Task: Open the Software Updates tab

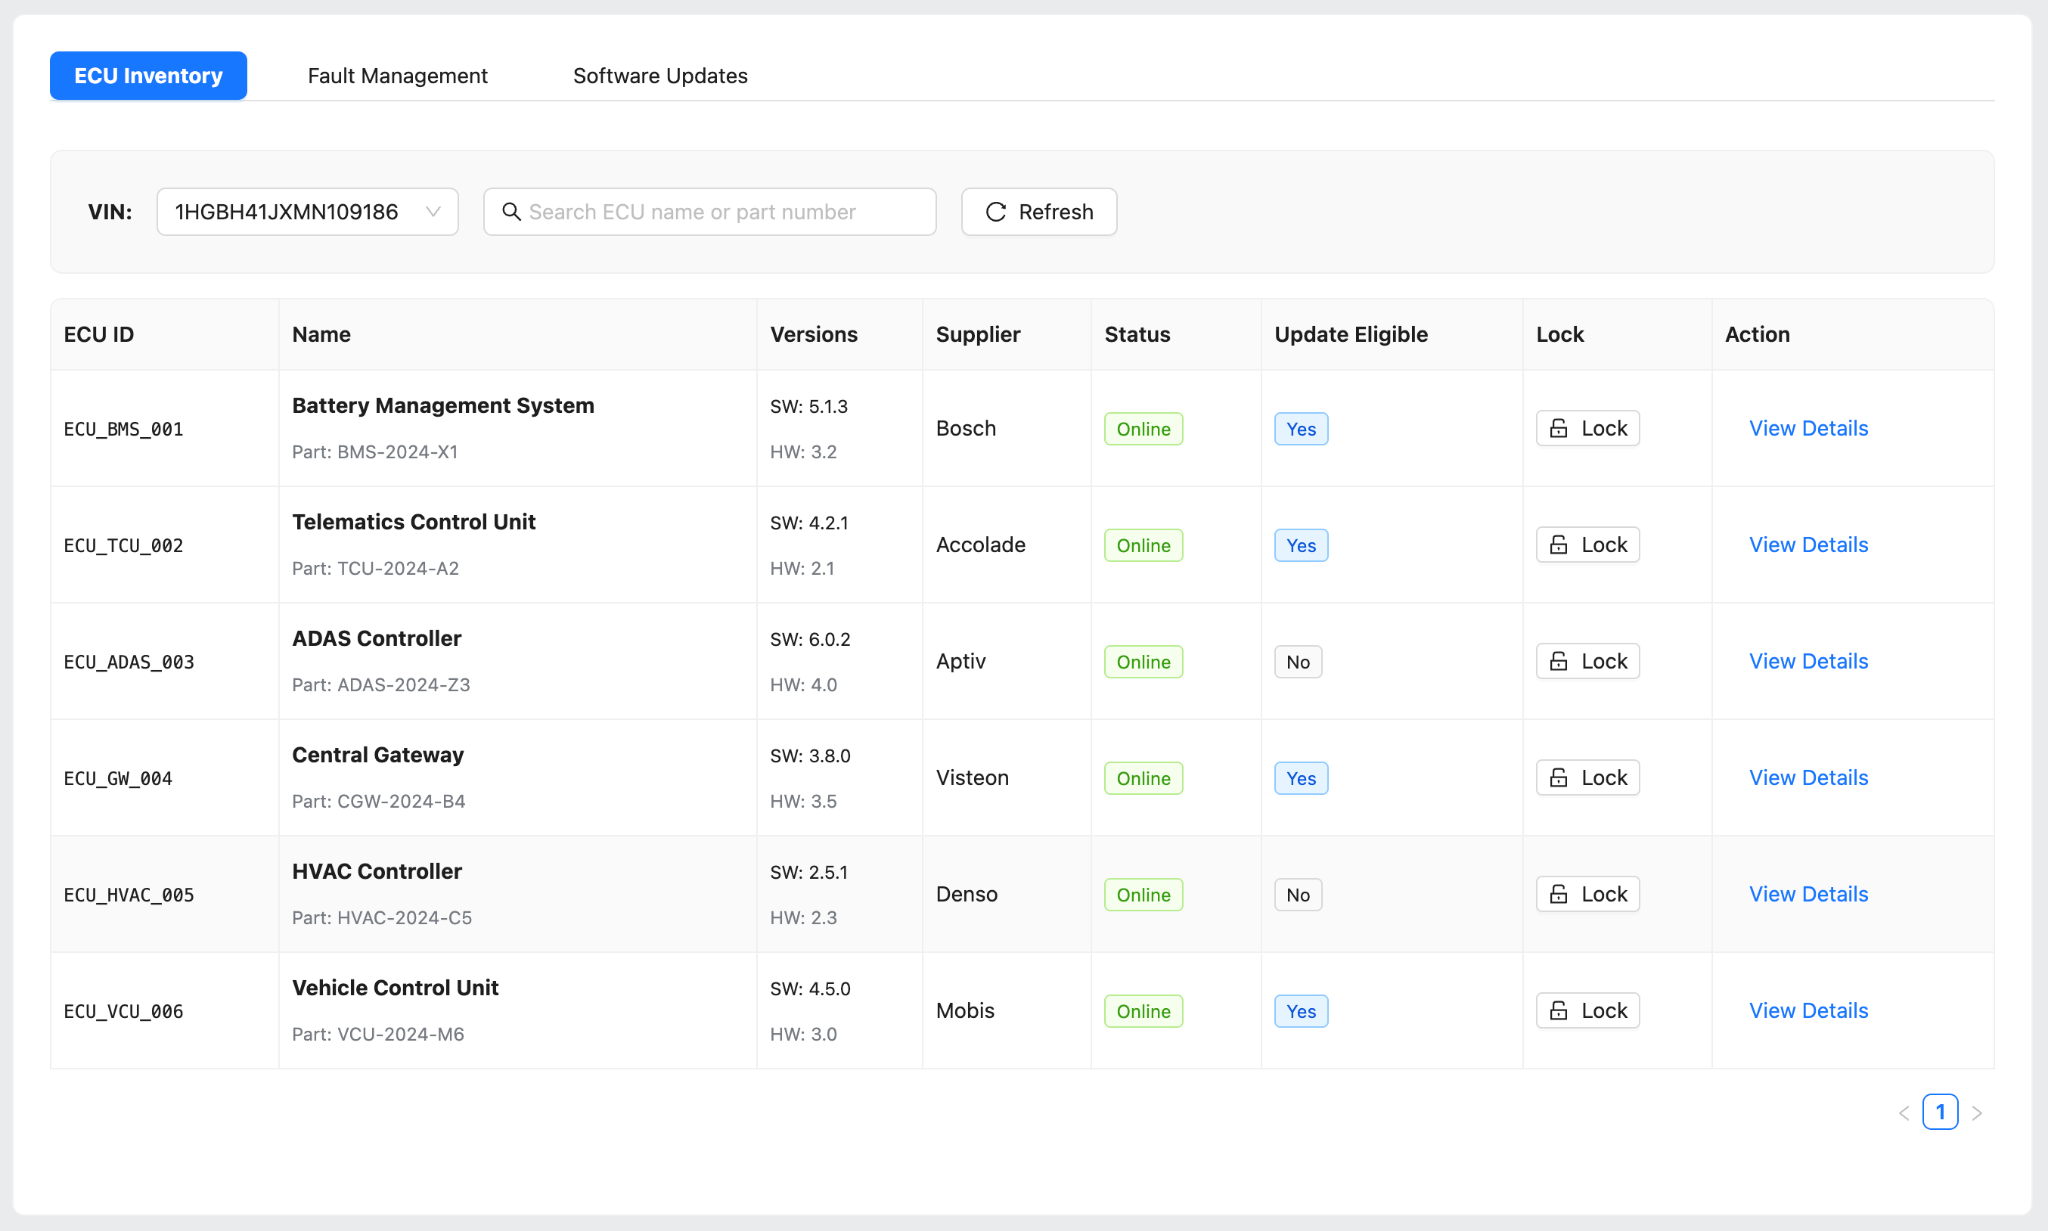Action: pyautogui.click(x=660, y=76)
